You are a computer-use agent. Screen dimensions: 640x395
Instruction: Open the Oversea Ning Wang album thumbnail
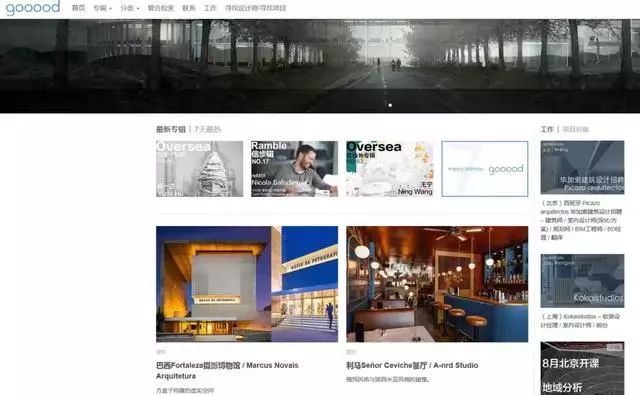(x=390, y=169)
